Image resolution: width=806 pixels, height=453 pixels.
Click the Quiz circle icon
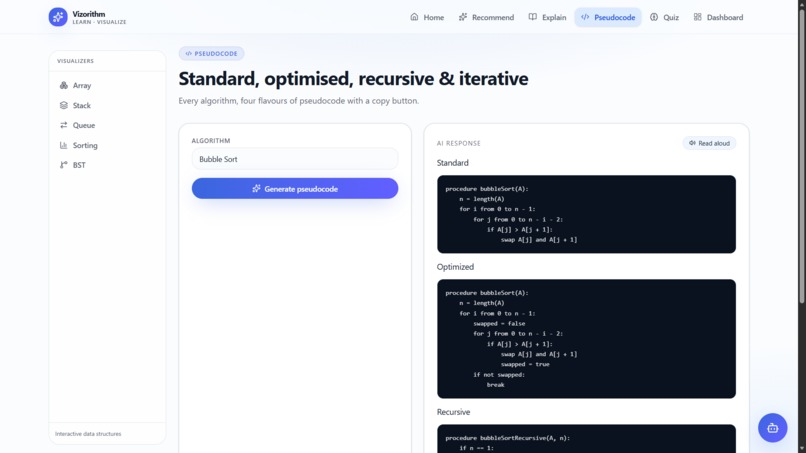point(654,17)
